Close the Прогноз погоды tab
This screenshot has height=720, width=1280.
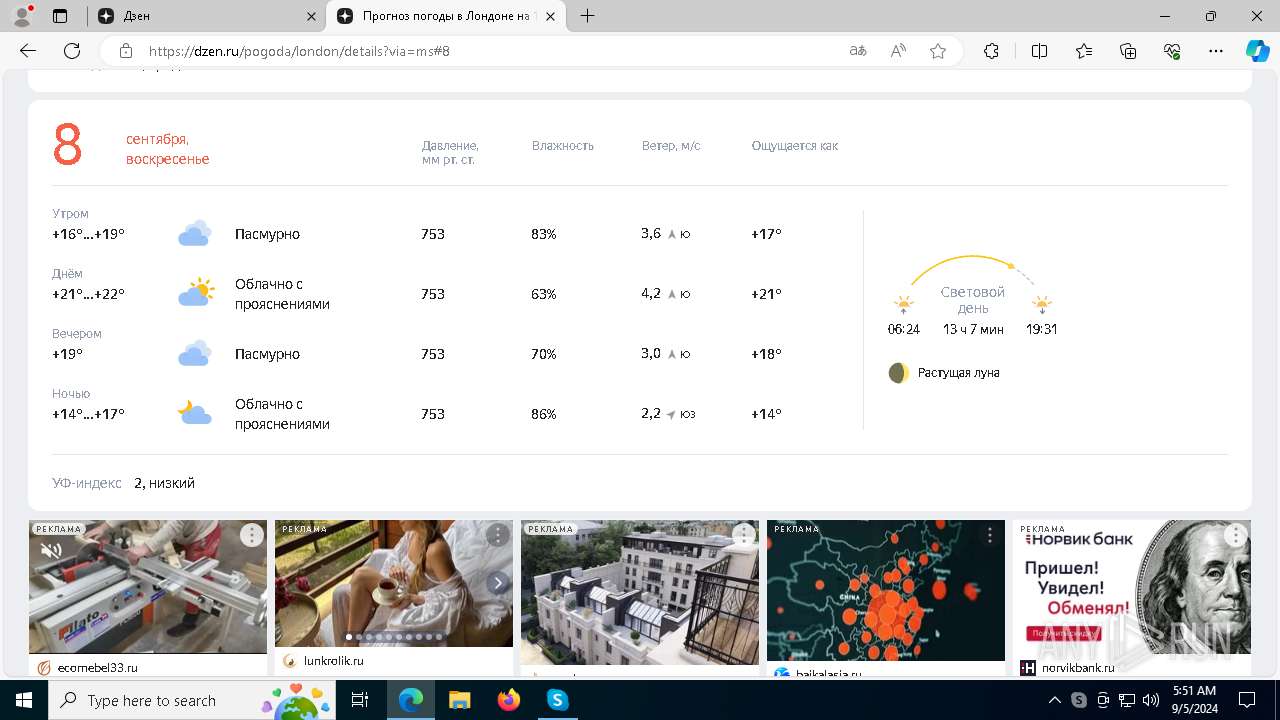pos(551,16)
